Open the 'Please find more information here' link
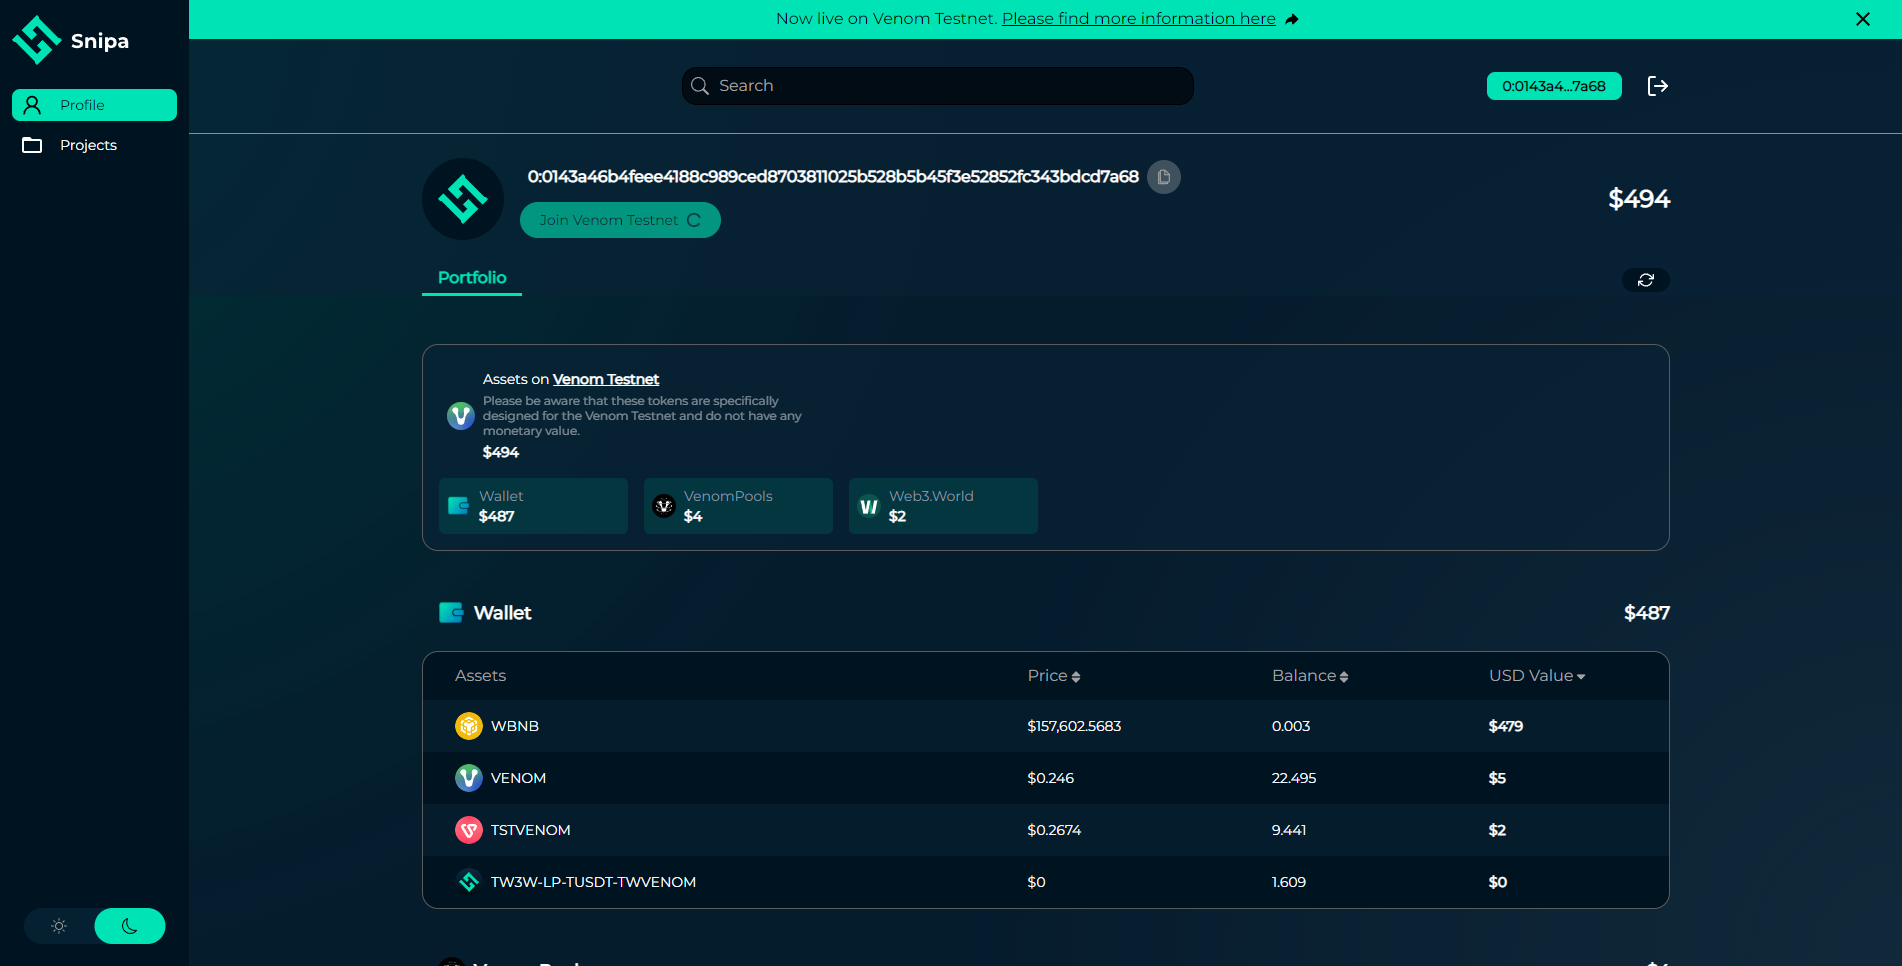1902x966 pixels. (x=1138, y=19)
